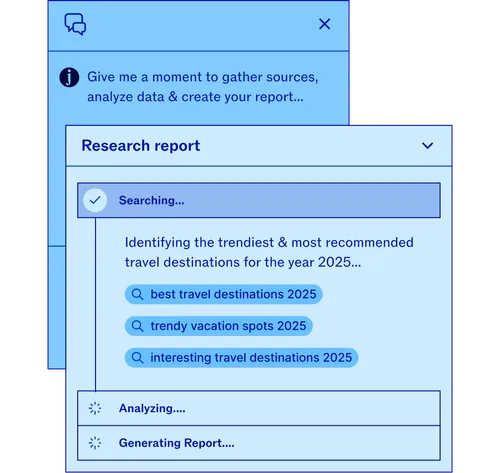Open "interesting travel destinations 2025" query chip

(x=241, y=358)
